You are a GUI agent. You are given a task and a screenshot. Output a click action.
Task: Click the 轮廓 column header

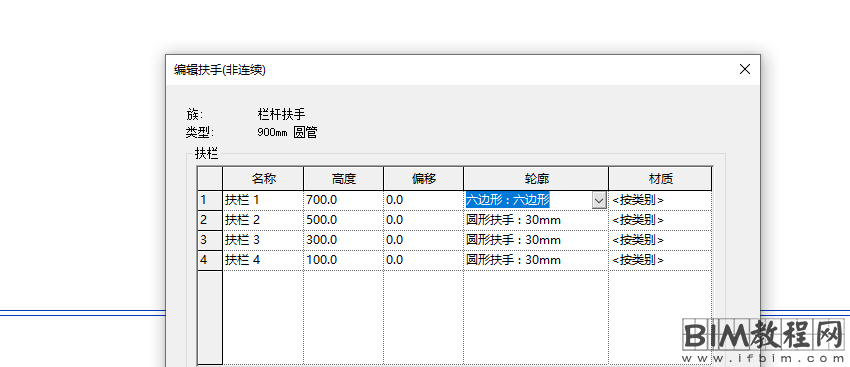pyautogui.click(x=536, y=178)
